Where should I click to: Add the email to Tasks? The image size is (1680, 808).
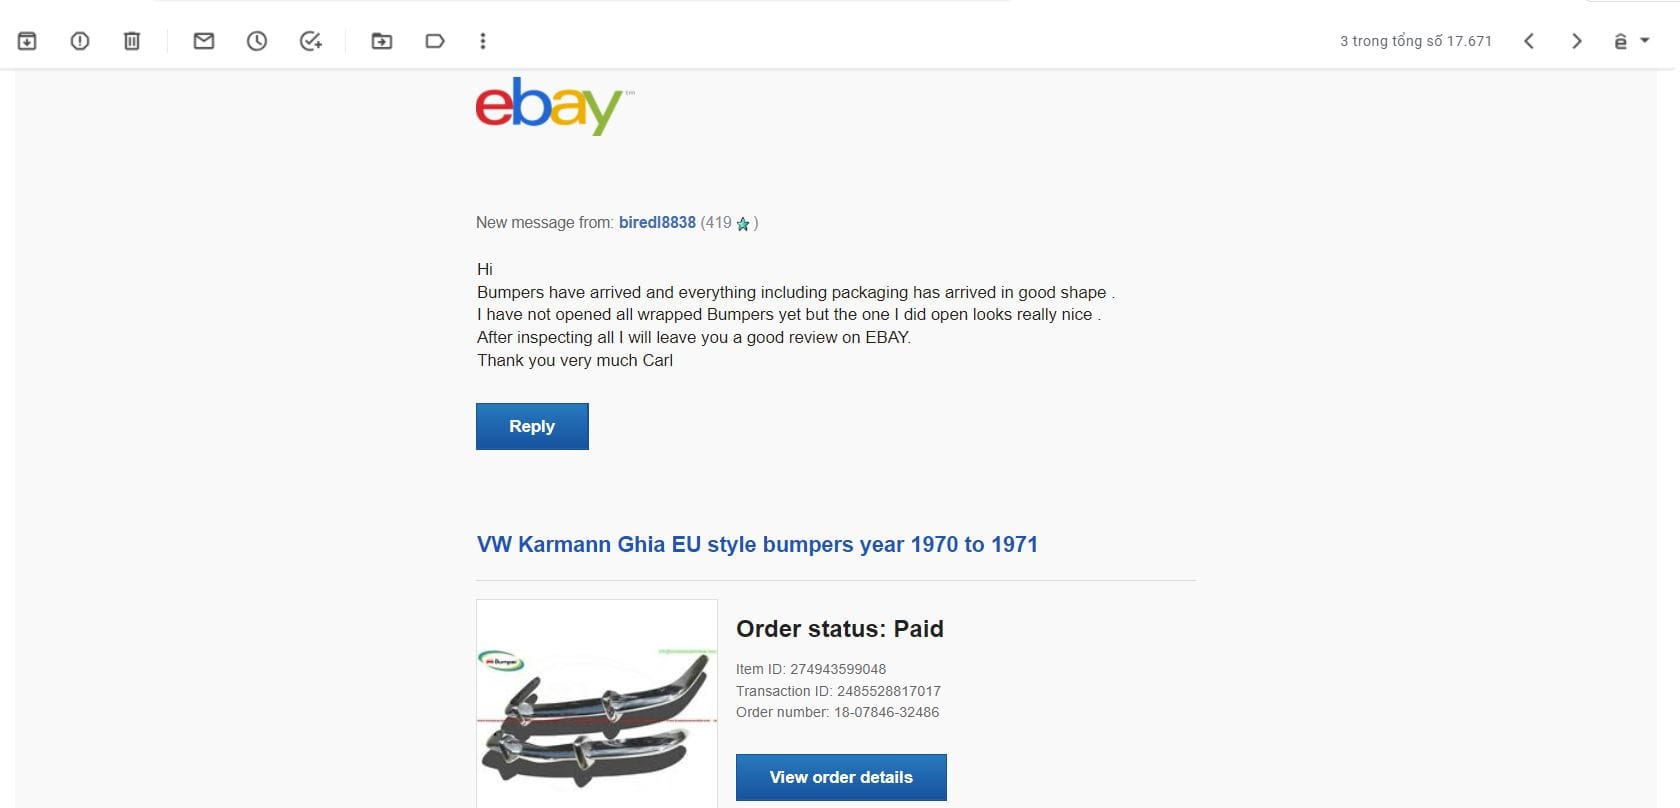click(311, 41)
